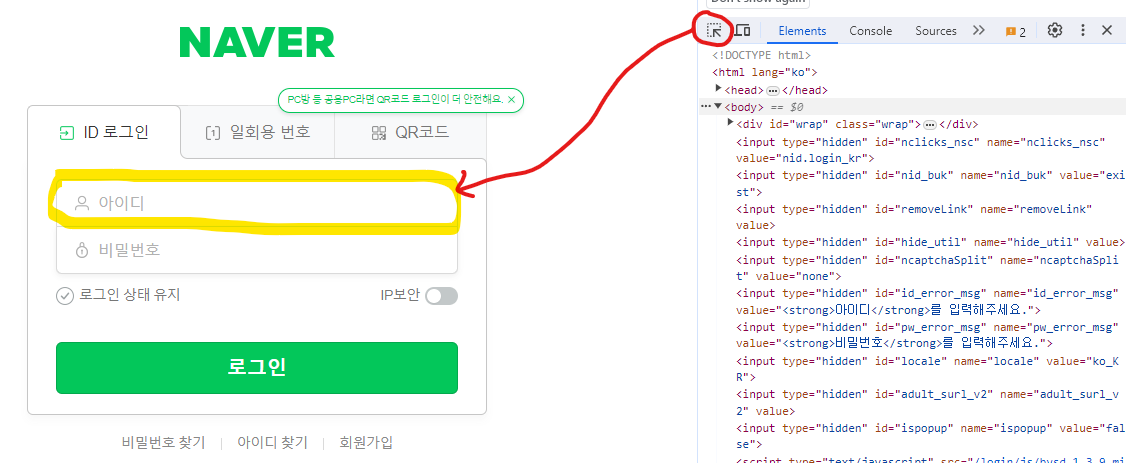
Task: Switch to the Elements tab
Action: point(802,31)
